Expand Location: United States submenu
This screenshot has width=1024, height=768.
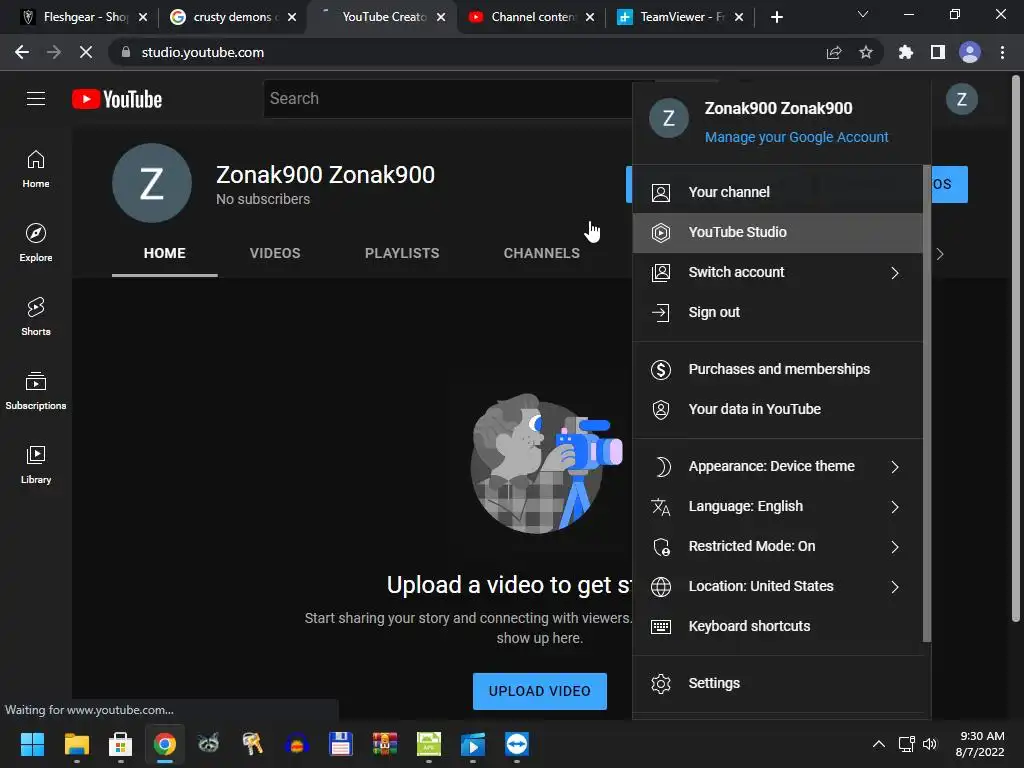(x=777, y=586)
